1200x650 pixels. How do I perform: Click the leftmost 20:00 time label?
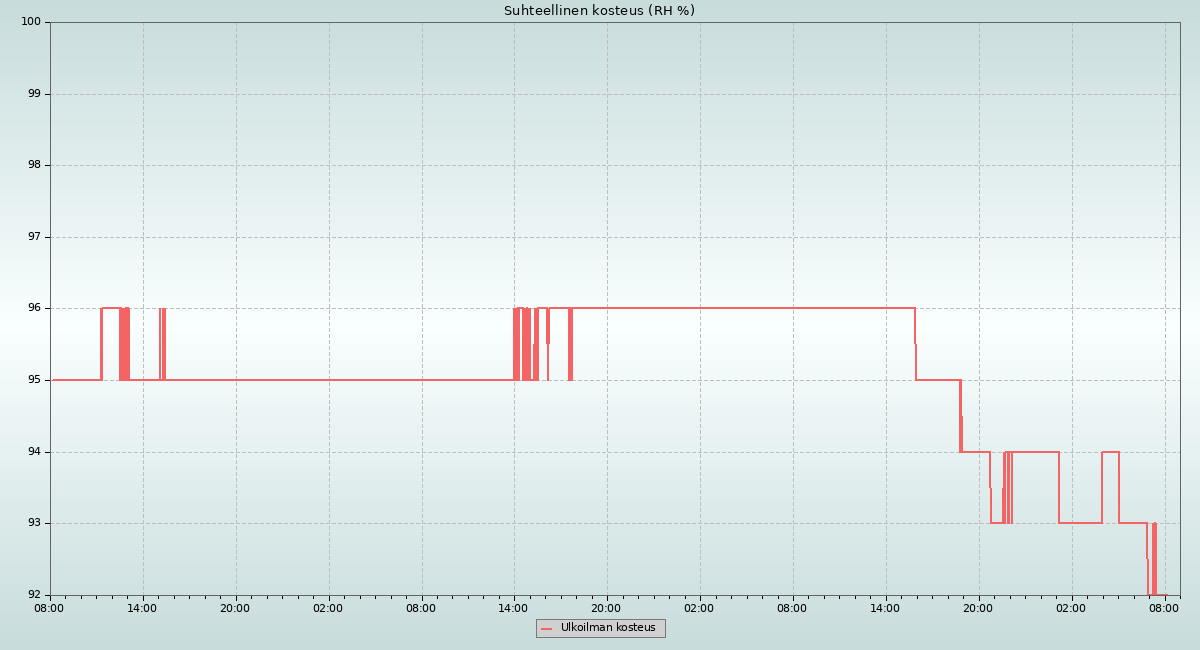click(x=235, y=608)
